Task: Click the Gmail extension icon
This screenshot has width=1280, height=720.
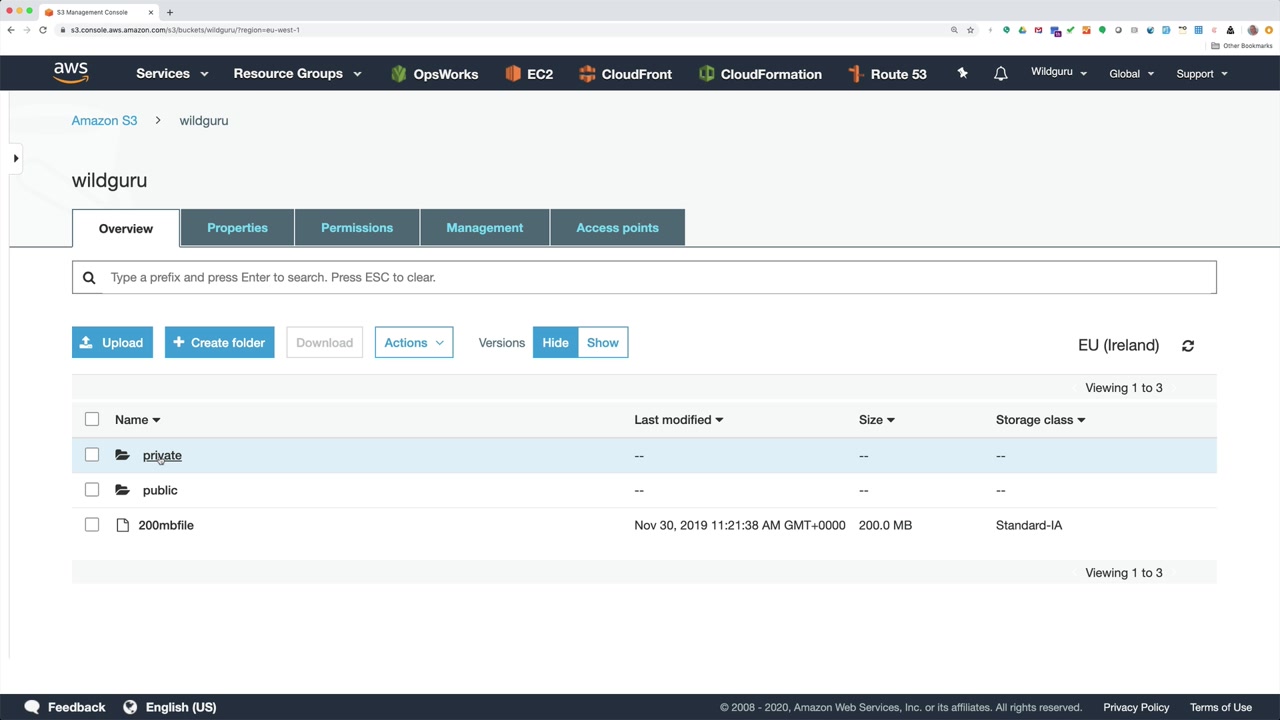Action: (1038, 30)
